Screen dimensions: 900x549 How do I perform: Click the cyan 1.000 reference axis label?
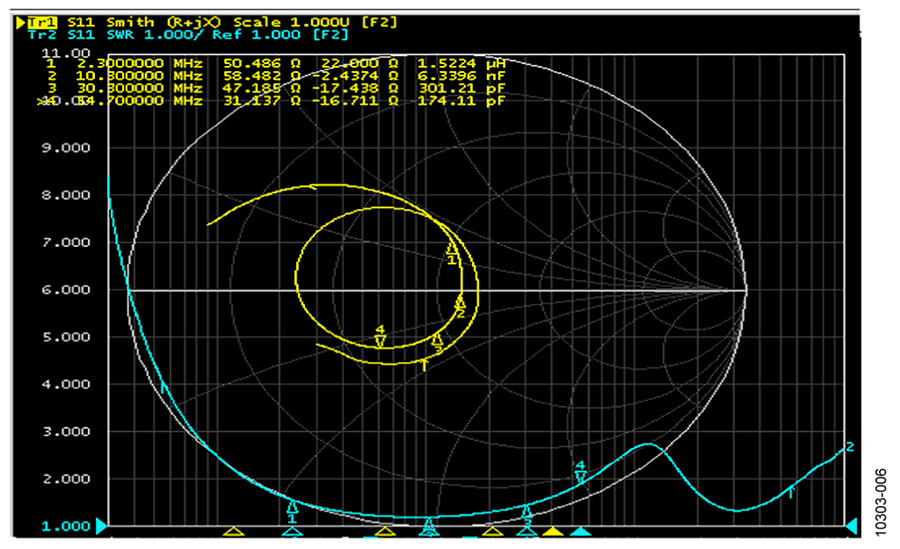tap(65, 526)
